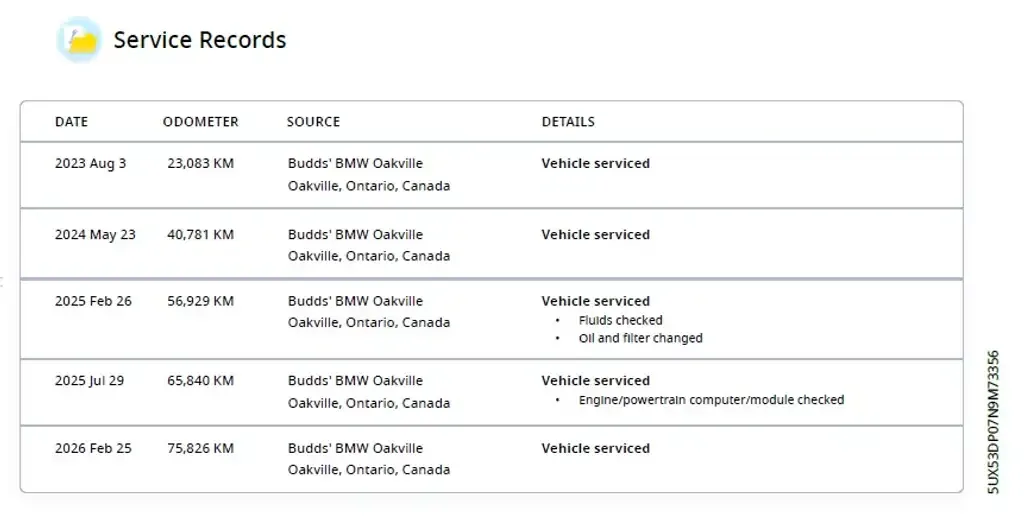Click the 23,083 KM odometer reading
The width and height of the screenshot is (1024, 526).
pyautogui.click(x=200, y=163)
